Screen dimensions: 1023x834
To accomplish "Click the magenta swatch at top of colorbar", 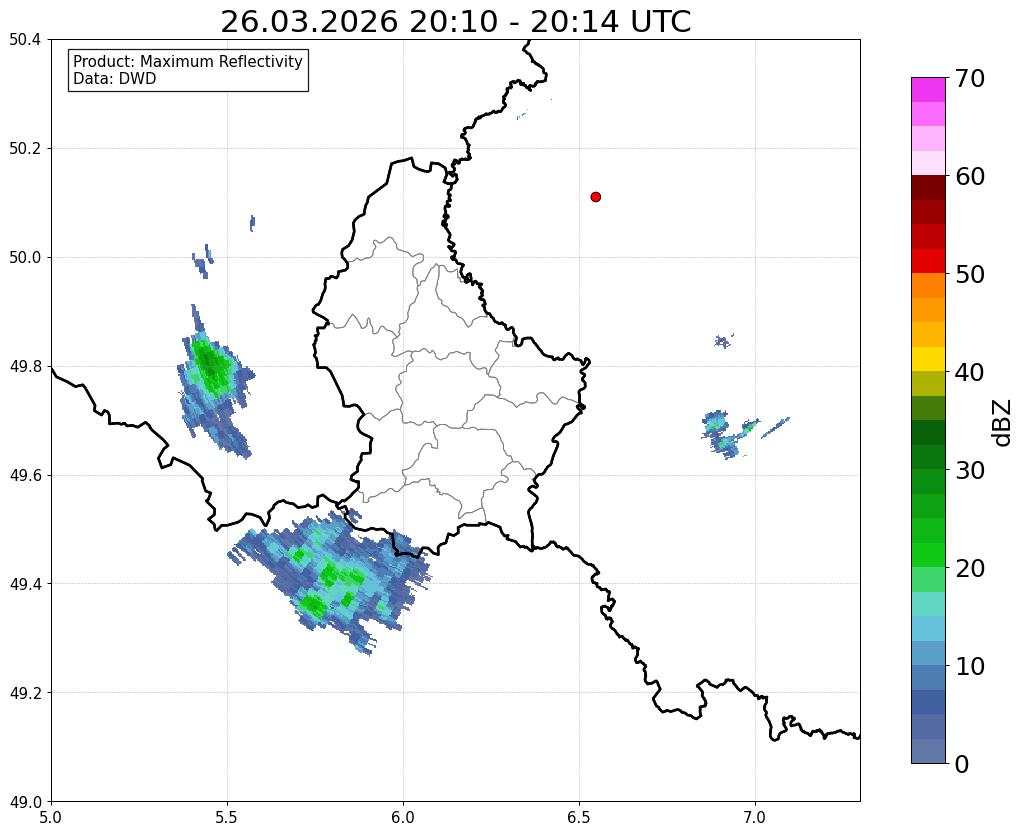I will [928, 90].
